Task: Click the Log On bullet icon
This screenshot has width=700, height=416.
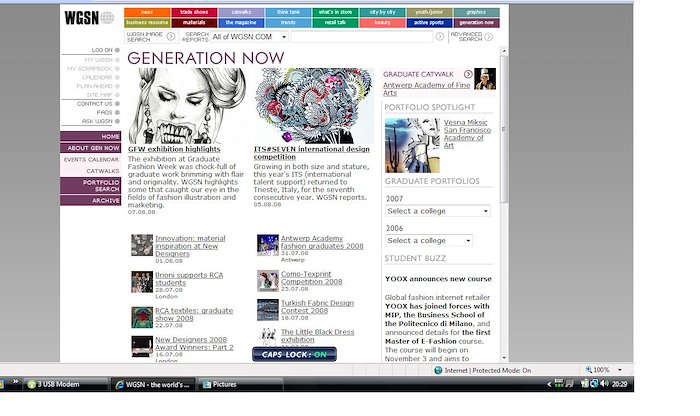Action: [x=117, y=50]
